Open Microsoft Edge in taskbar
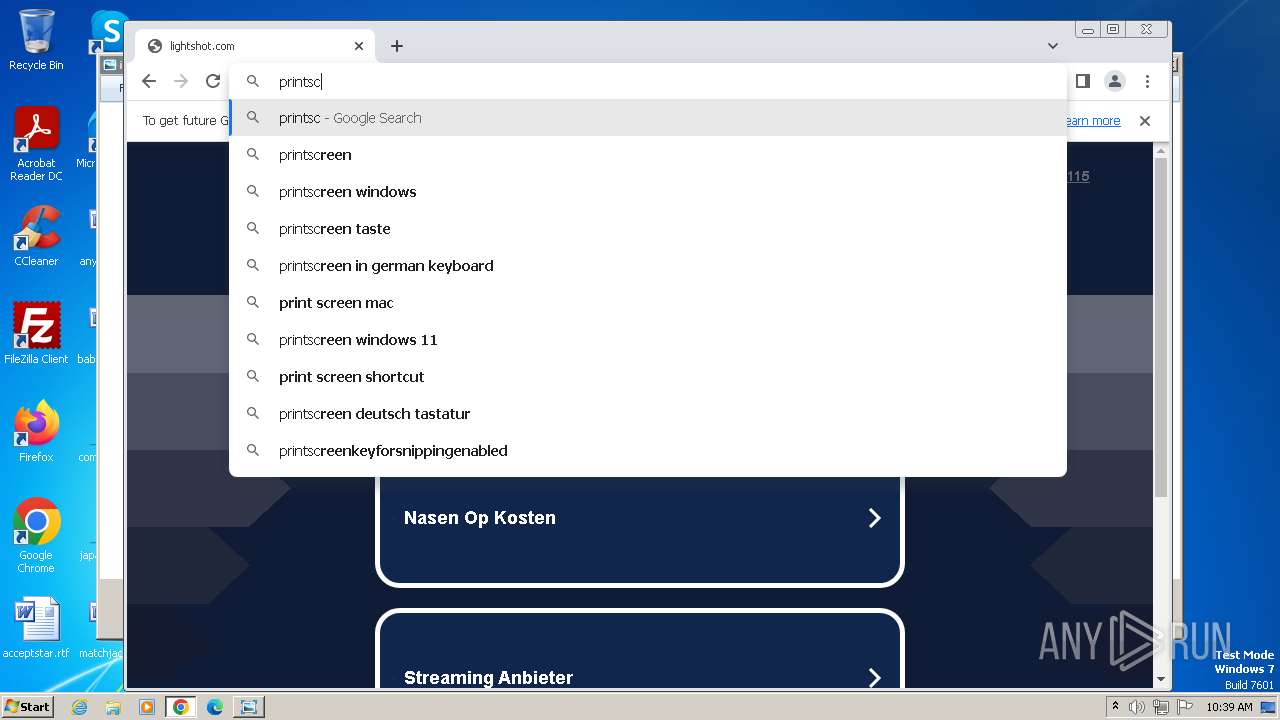1280x720 pixels. click(x=214, y=707)
